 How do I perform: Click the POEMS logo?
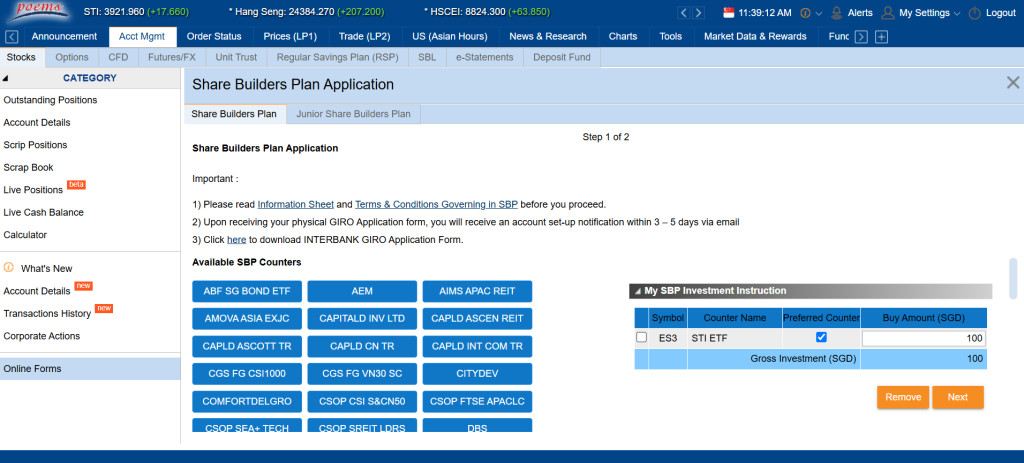tap(39, 11)
